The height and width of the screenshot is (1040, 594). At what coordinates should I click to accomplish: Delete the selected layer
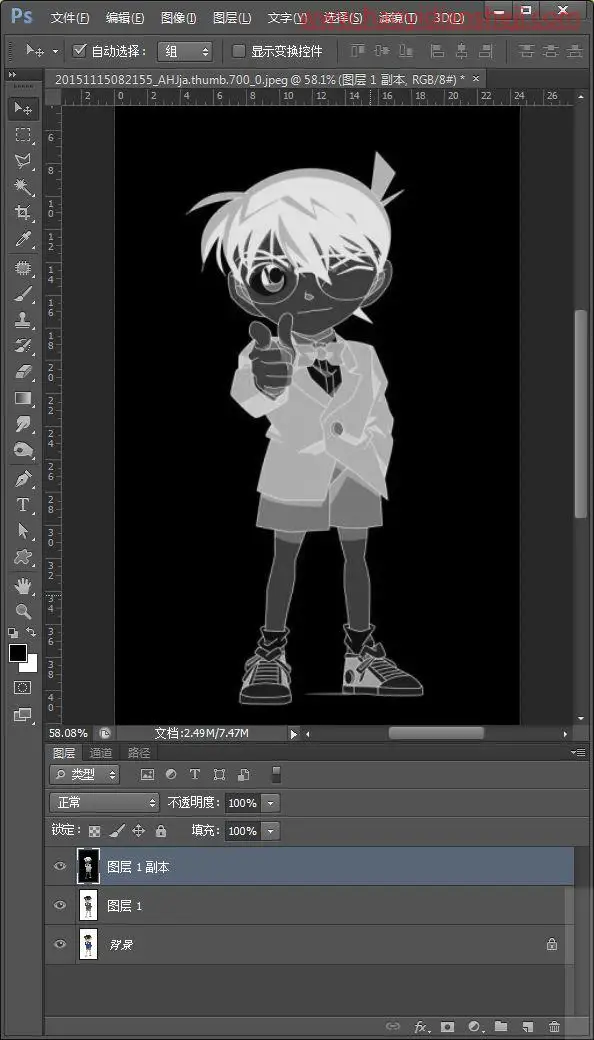click(x=555, y=1027)
